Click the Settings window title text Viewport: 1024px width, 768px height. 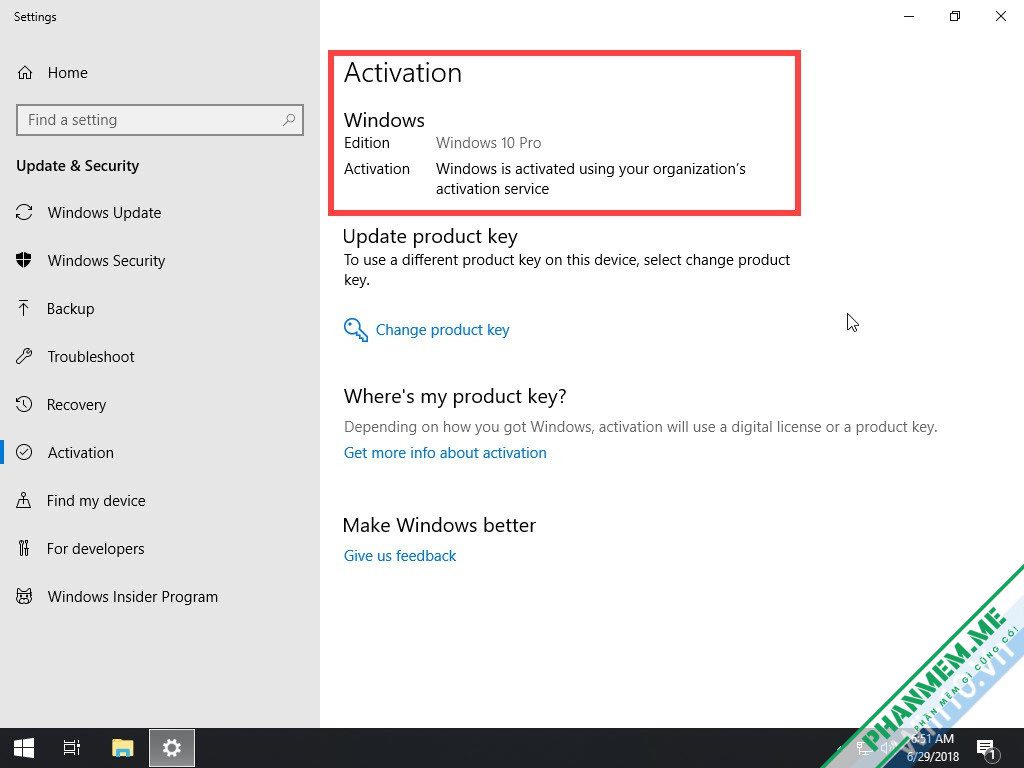point(35,17)
